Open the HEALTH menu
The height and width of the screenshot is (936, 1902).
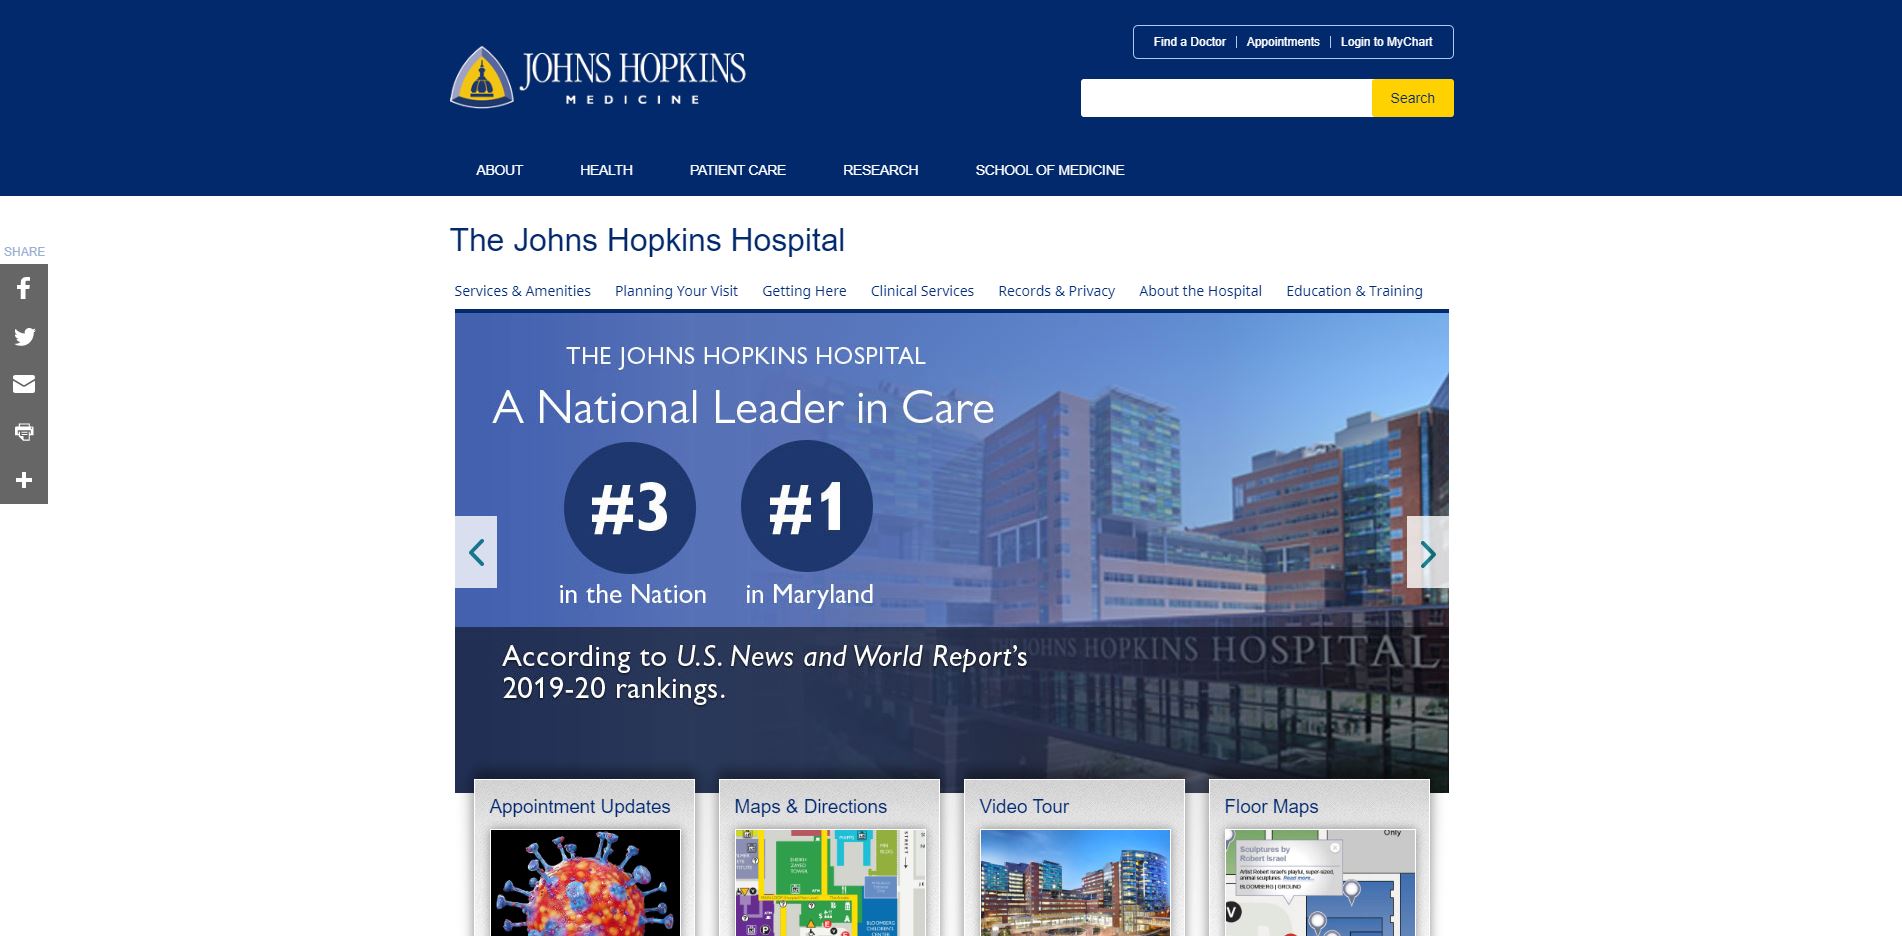(x=606, y=170)
